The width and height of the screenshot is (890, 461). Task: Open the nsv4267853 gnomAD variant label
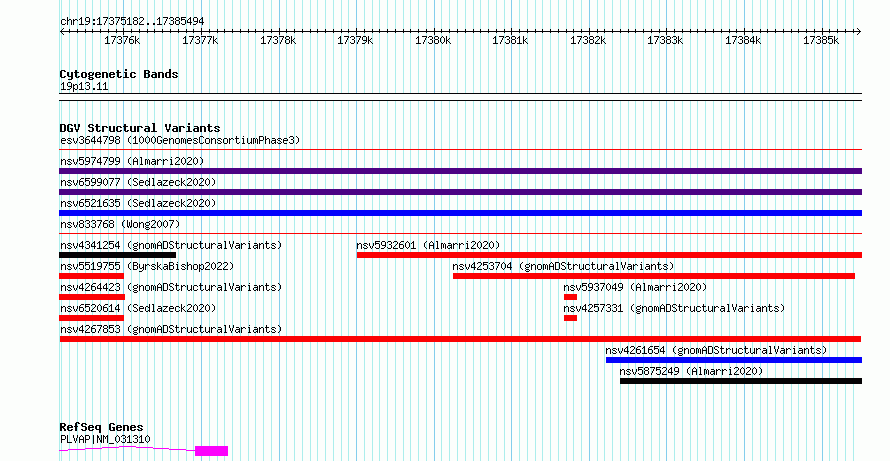coord(171,329)
